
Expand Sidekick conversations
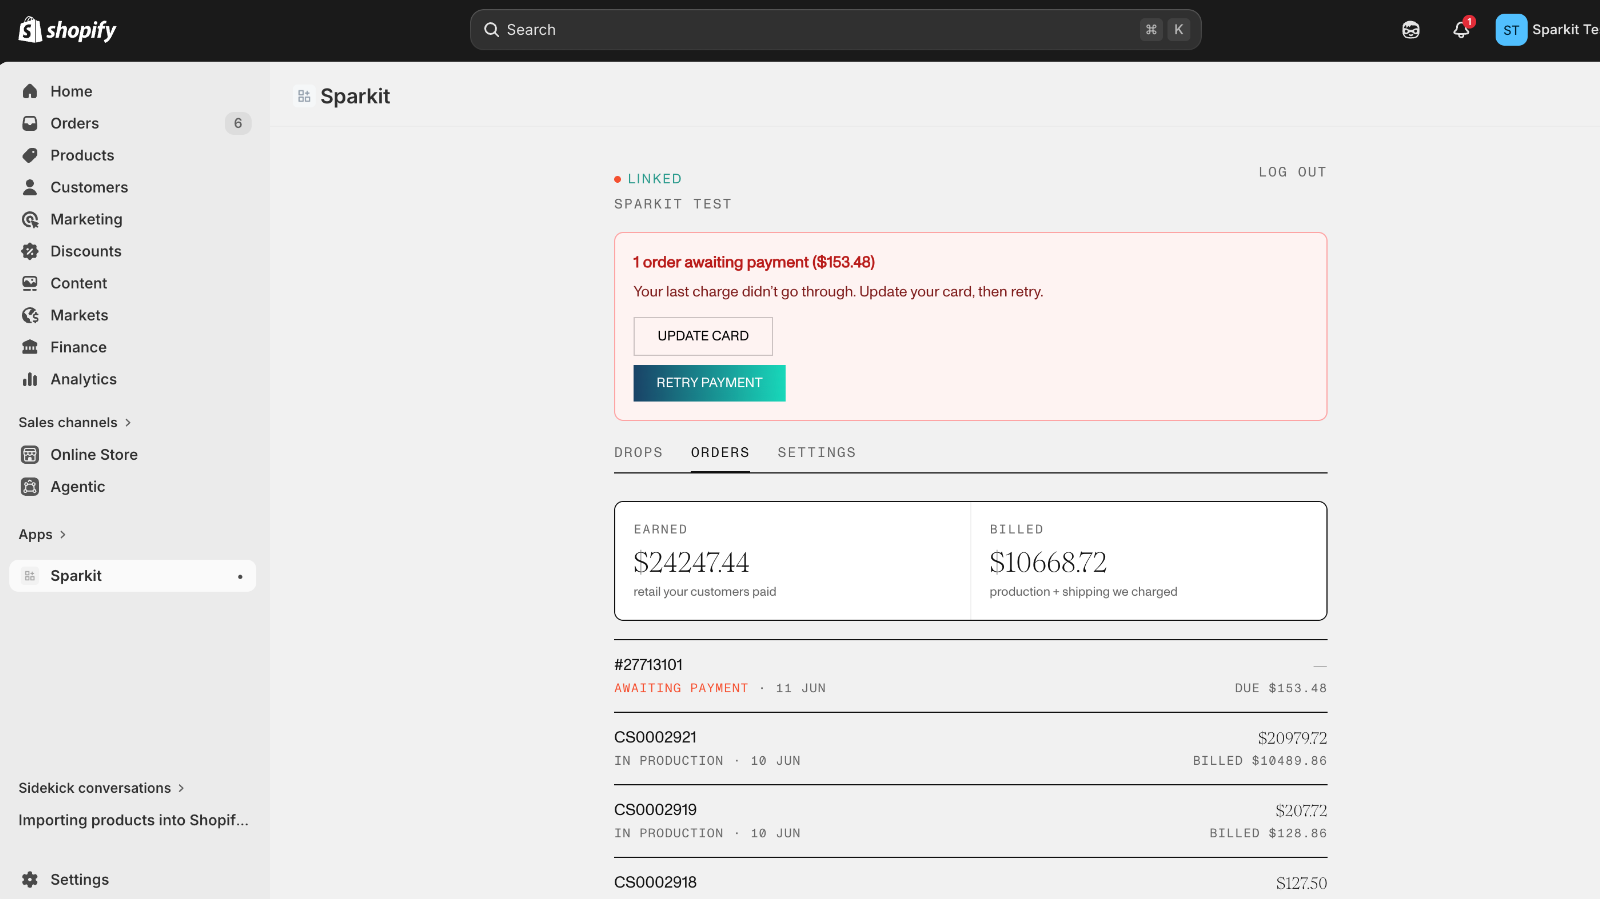pyautogui.click(x=101, y=788)
